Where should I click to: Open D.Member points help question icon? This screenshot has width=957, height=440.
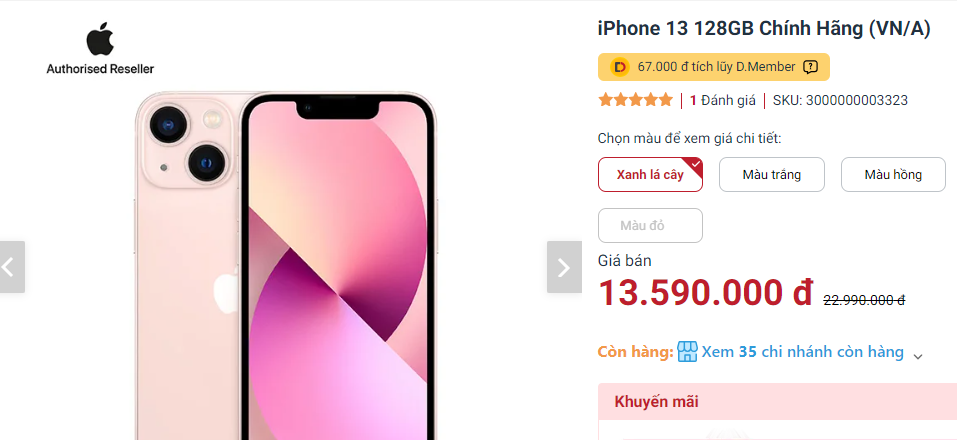[810, 67]
